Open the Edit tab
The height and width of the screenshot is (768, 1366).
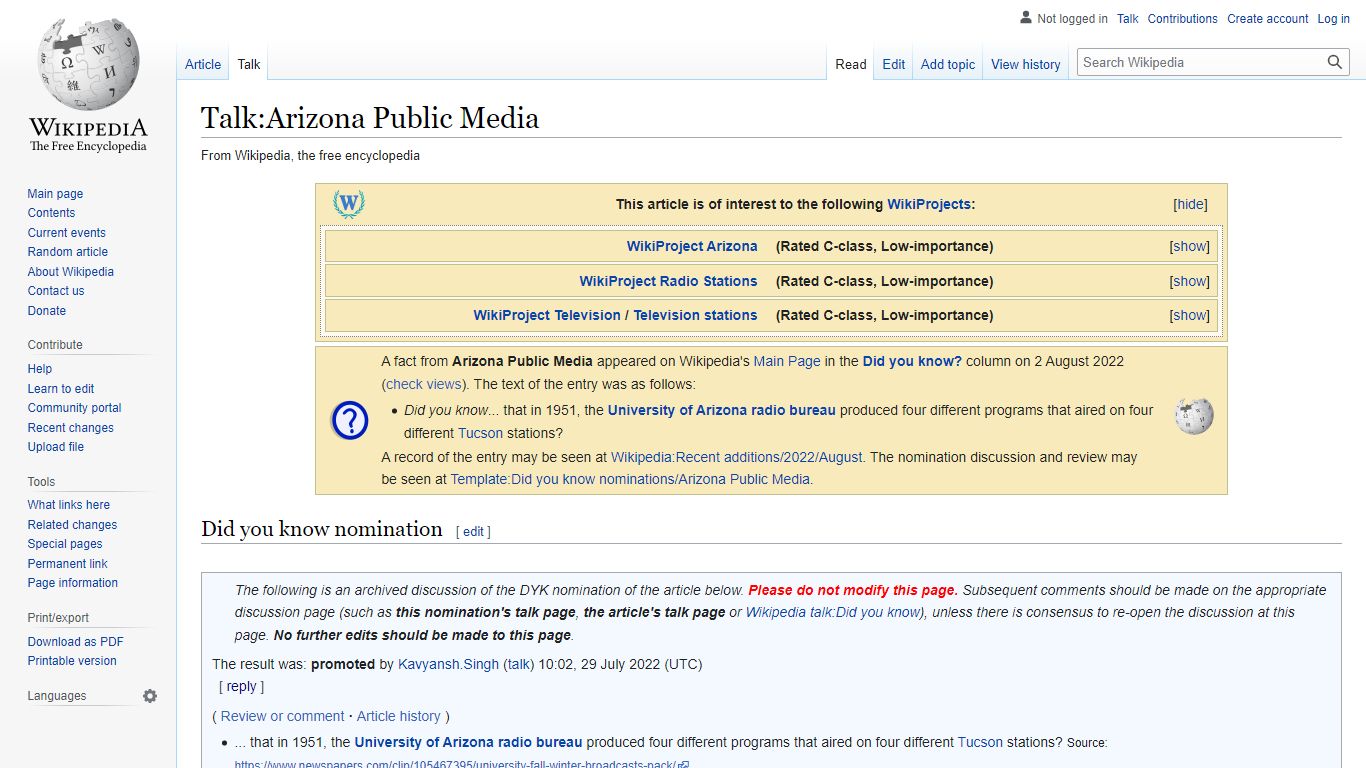click(x=894, y=64)
